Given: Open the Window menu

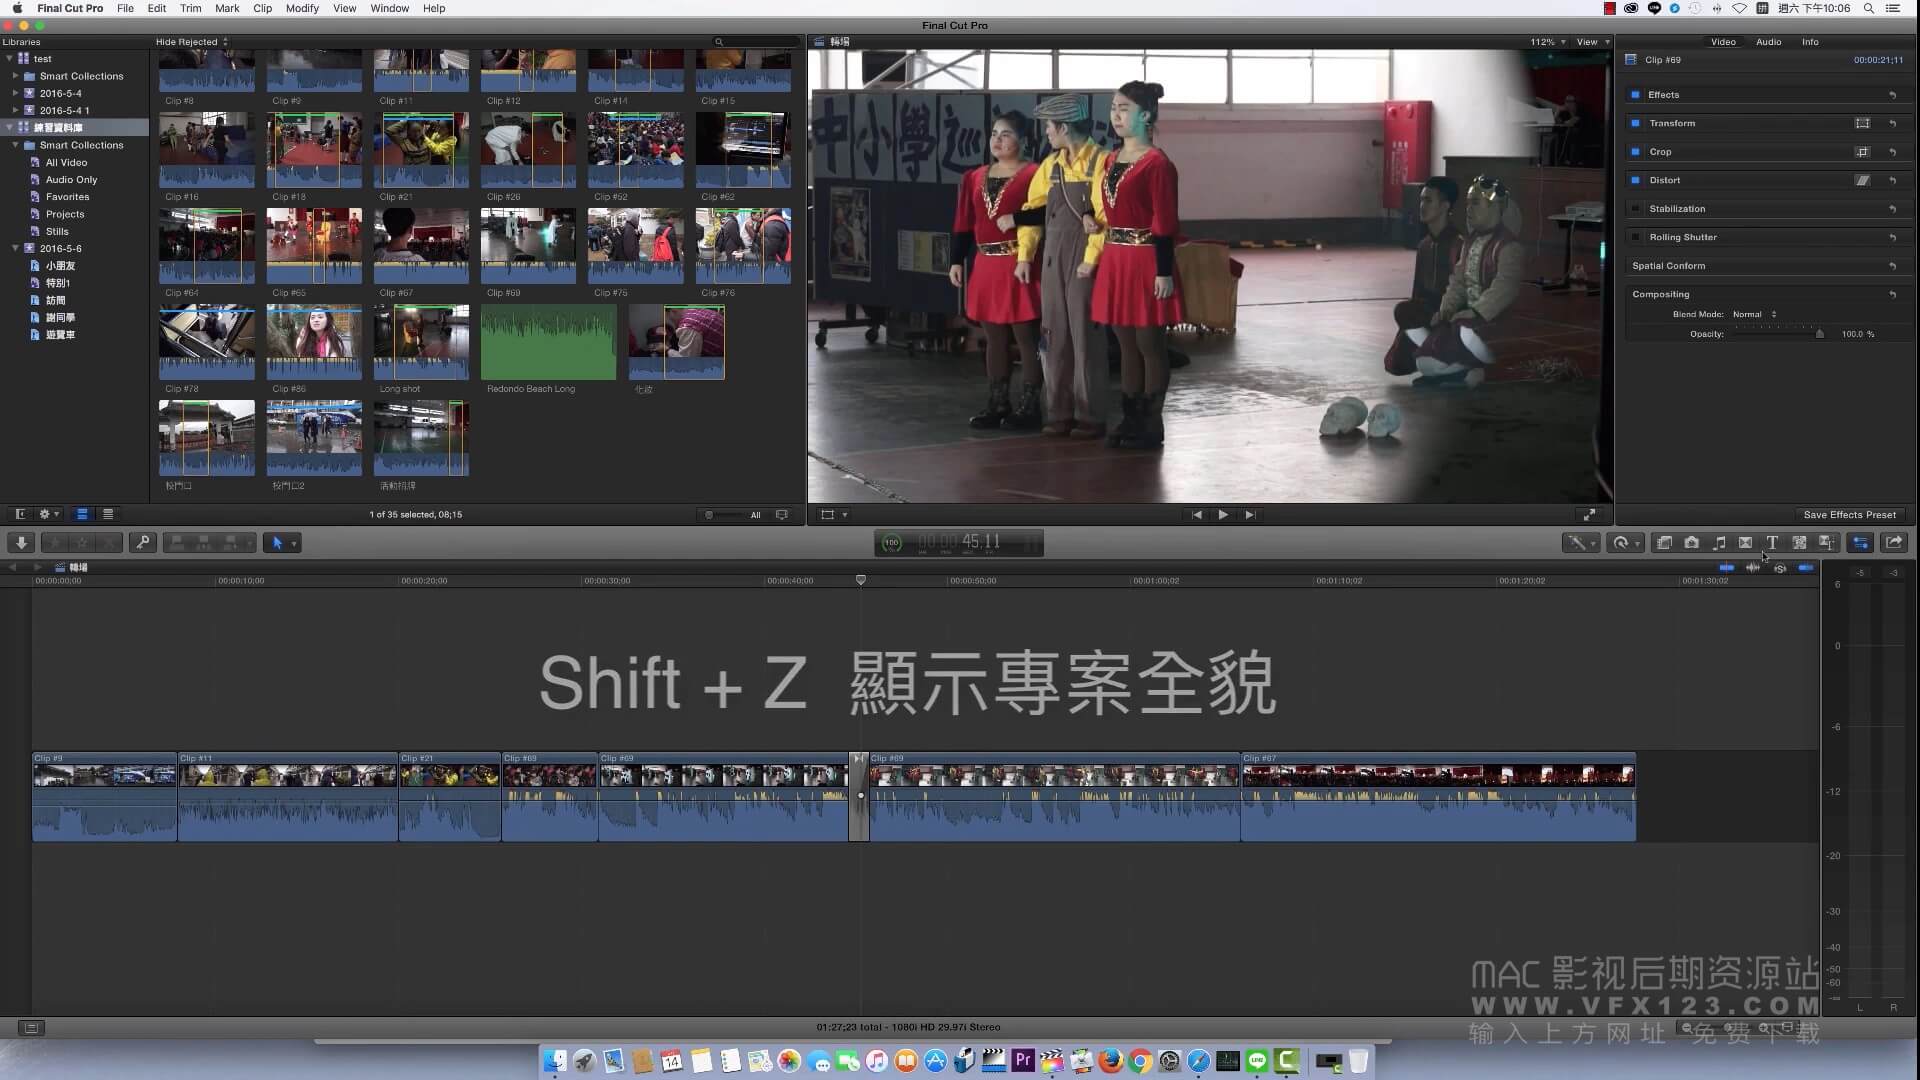Looking at the screenshot, I should 389,8.
